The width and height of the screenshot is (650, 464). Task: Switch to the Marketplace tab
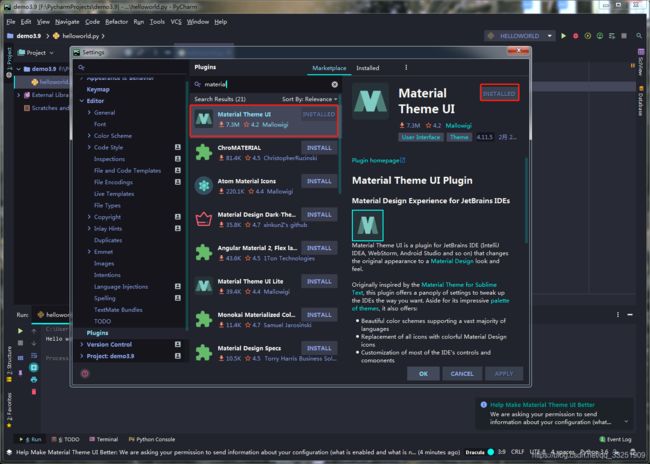329,68
